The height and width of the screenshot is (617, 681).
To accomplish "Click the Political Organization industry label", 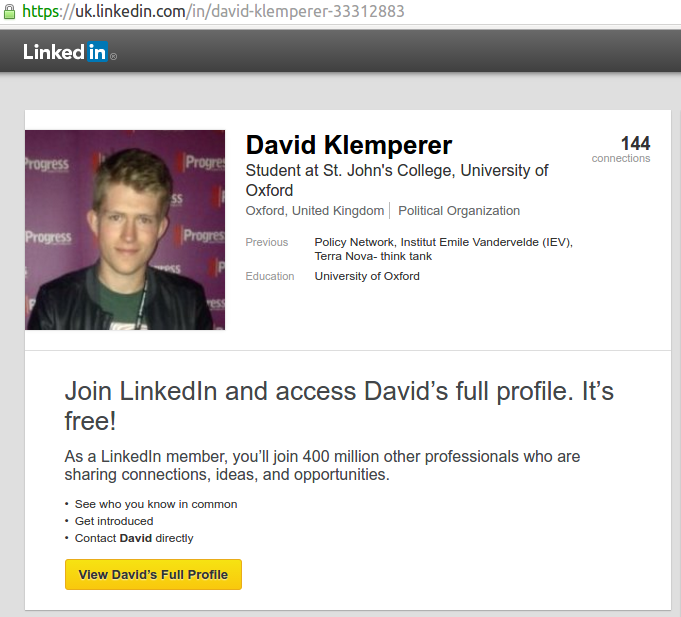I will click(x=459, y=211).
